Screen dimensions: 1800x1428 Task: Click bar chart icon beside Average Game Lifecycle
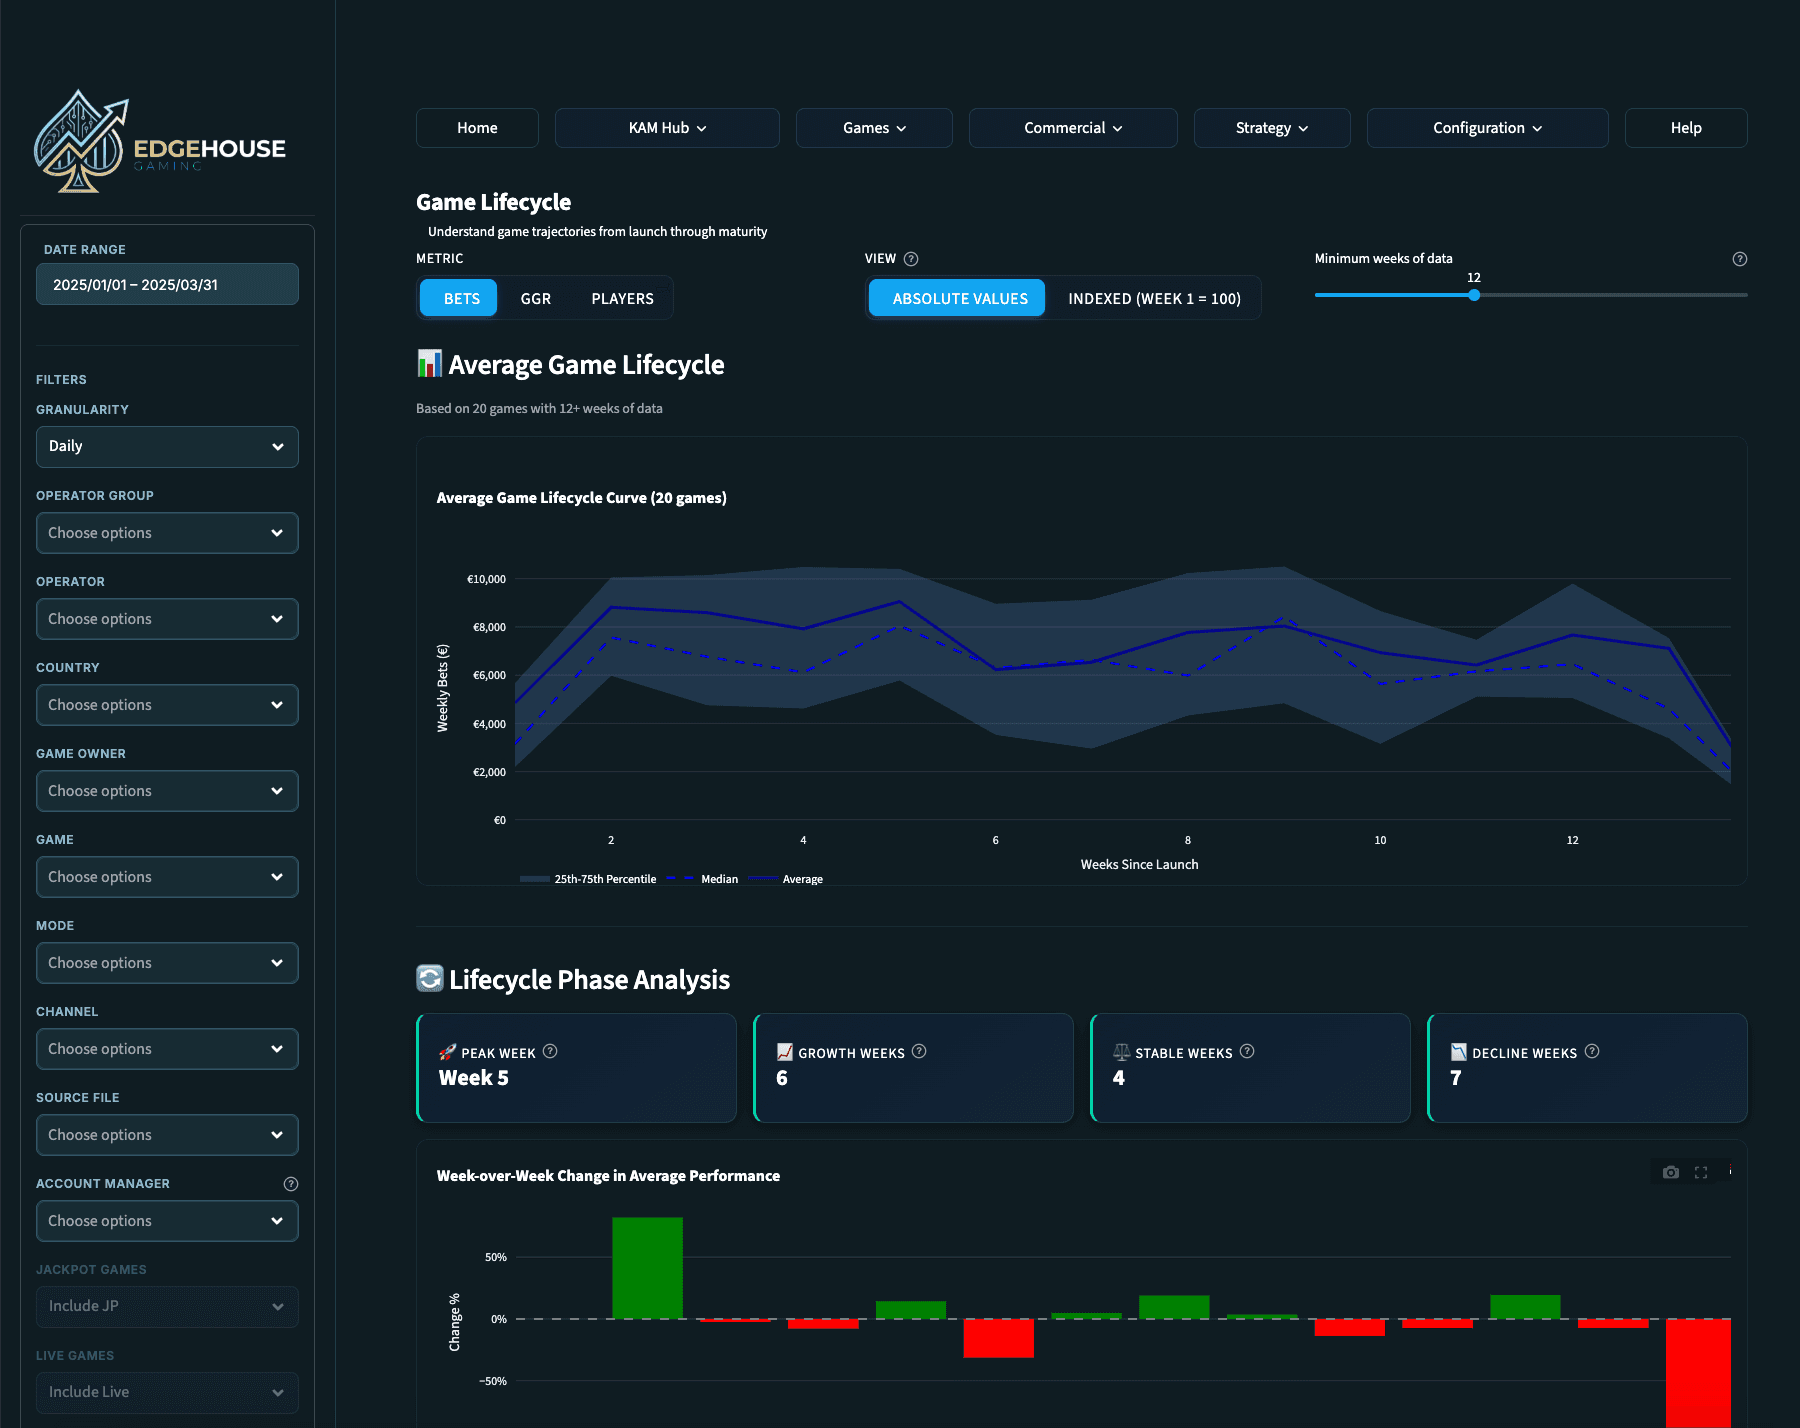[429, 363]
